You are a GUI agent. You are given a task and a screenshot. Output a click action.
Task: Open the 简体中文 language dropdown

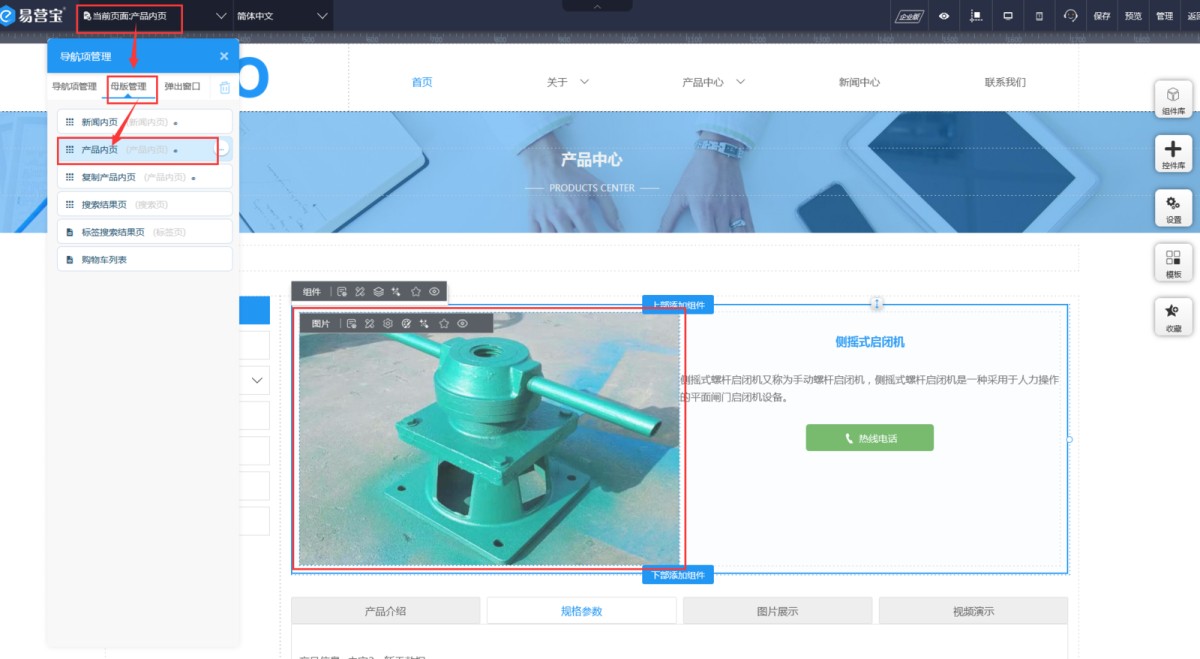[282, 16]
